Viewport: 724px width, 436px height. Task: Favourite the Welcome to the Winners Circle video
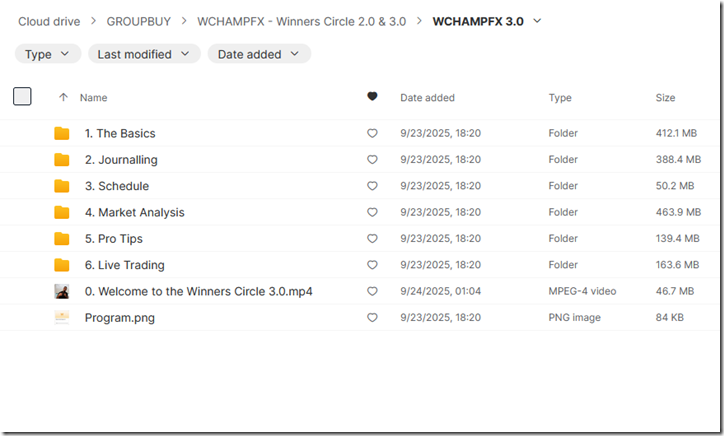(372, 291)
